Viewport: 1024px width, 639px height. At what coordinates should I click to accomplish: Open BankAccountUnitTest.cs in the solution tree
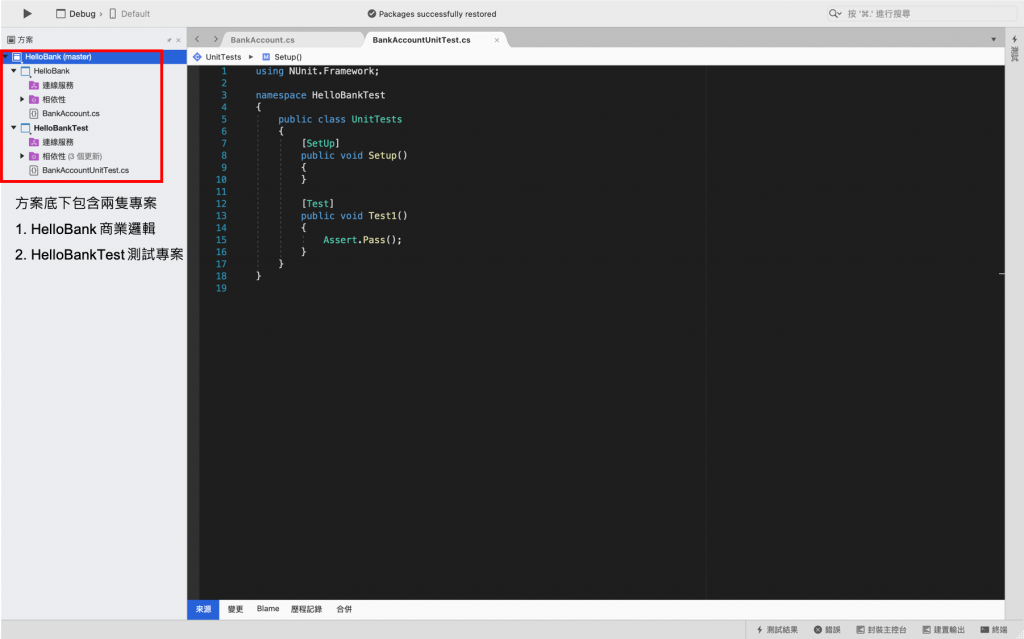coord(86,171)
